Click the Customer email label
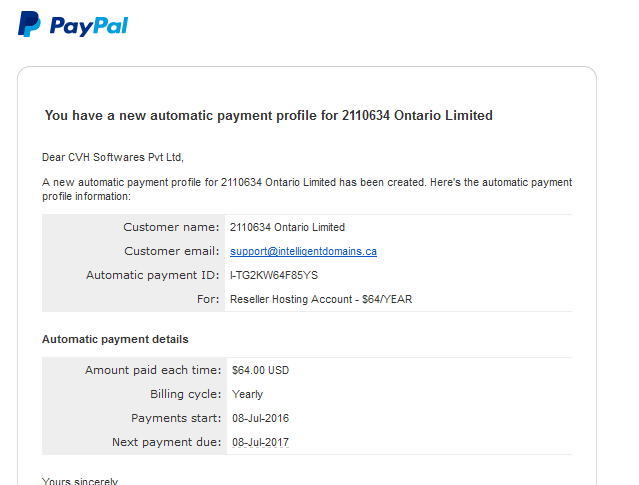The height and width of the screenshot is (485, 639). pyautogui.click(x=172, y=251)
